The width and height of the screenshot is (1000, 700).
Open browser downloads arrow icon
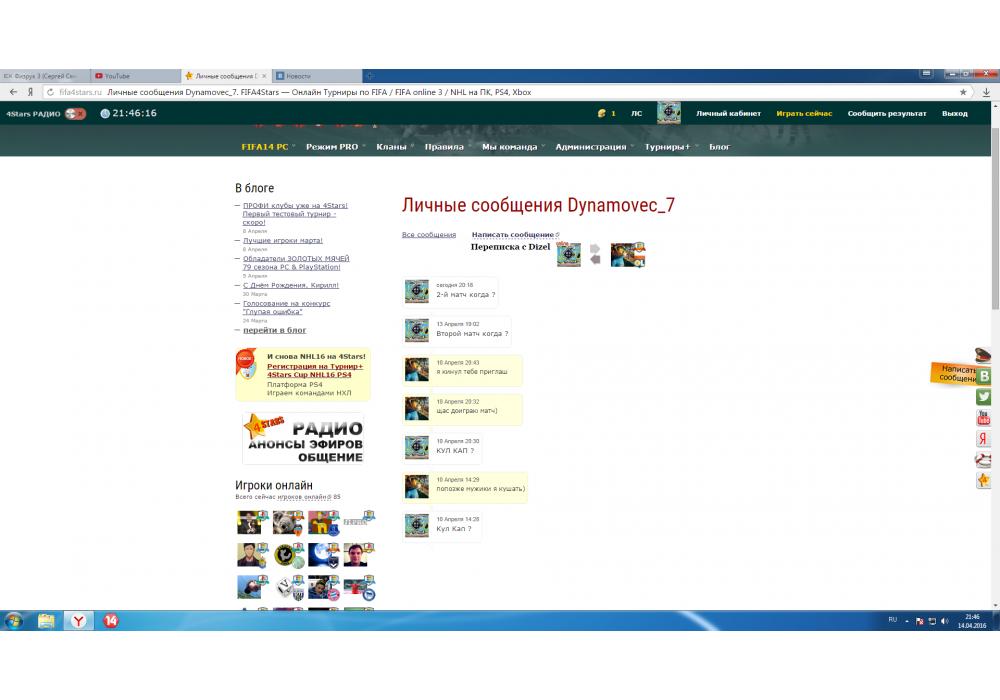(x=987, y=92)
